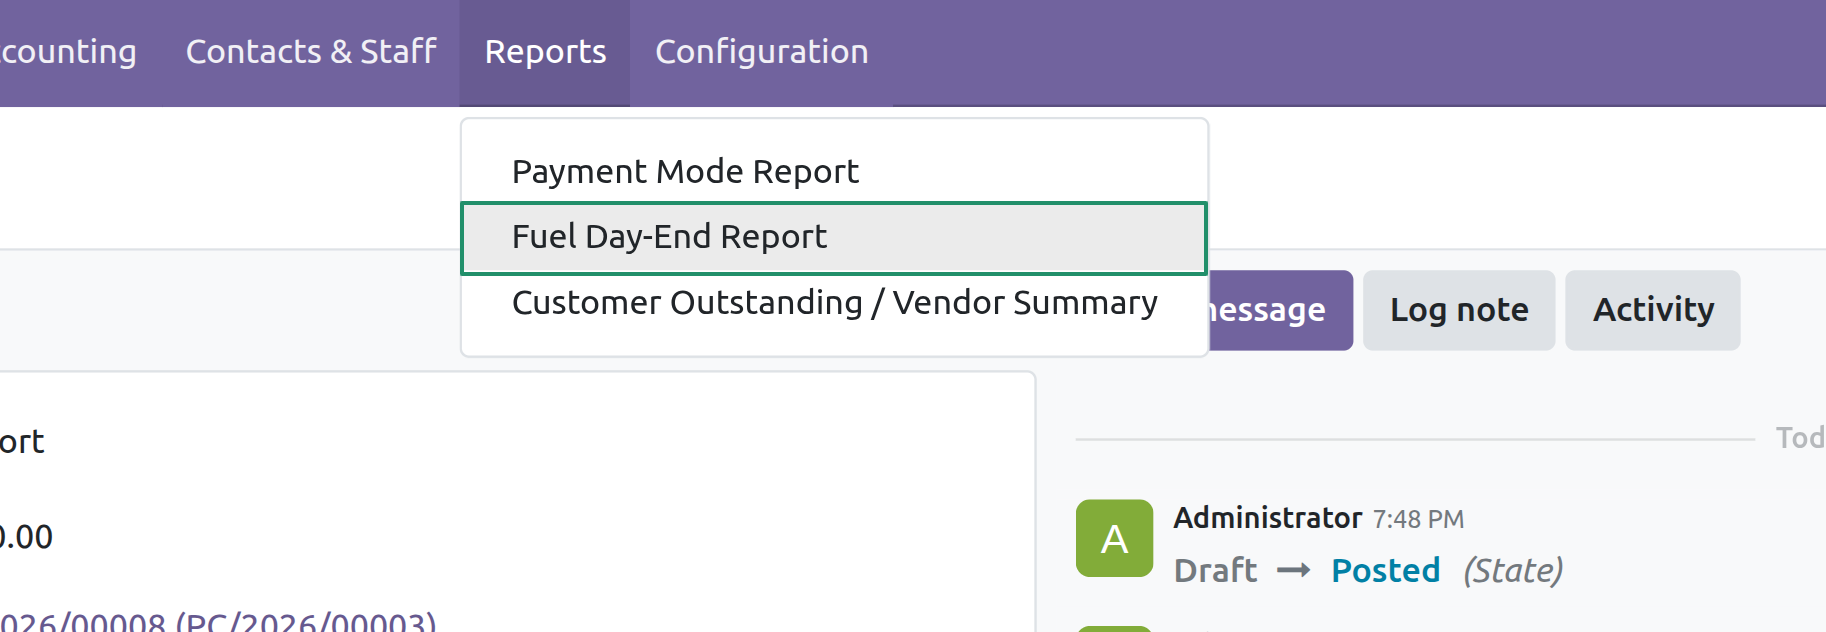This screenshot has height=632, width=1826.
Task: Open the PC/2026/00003 reference link
Action: click(217, 622)
